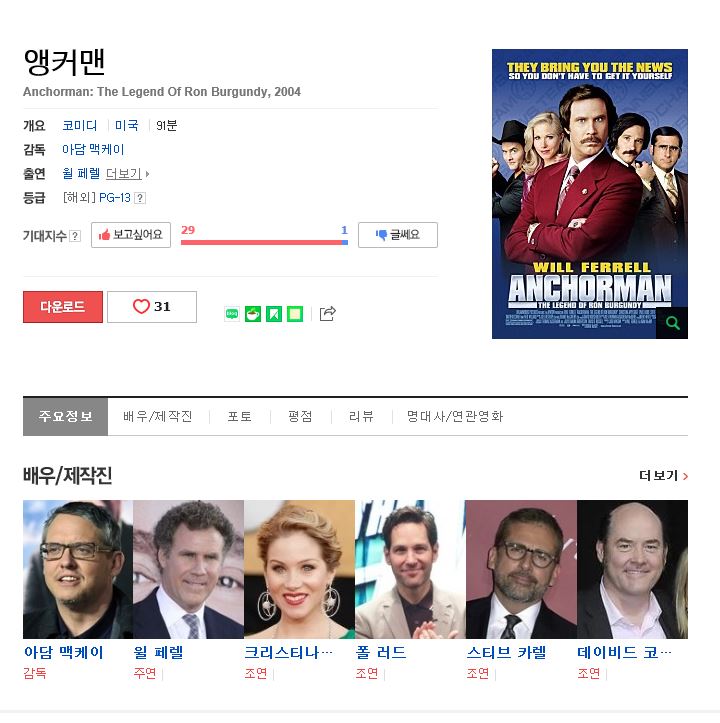Click the yellow memo share icon
Screen dimensions: 720x723
[295, 314]
